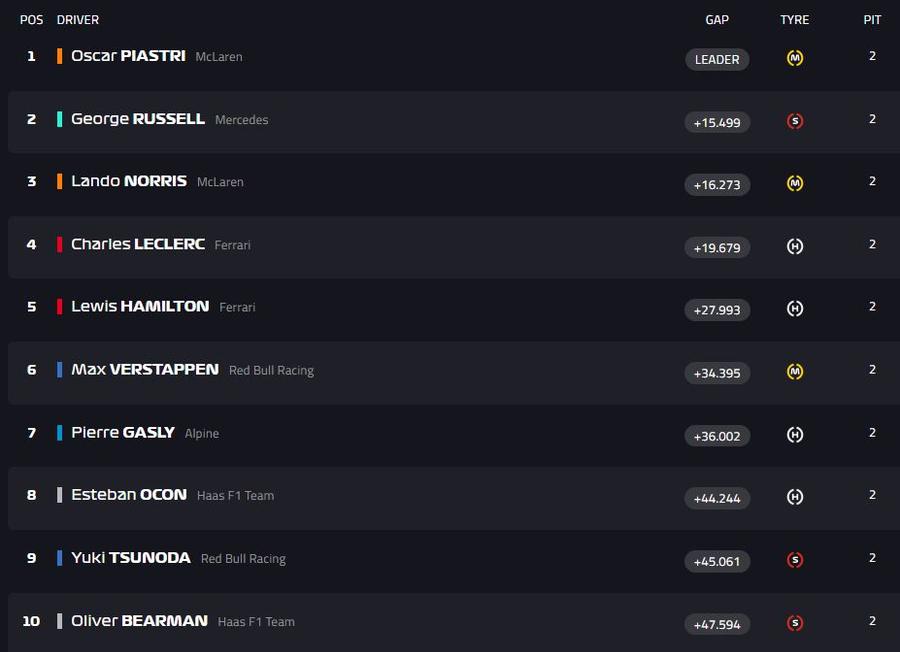Click Ocon's hard tyre icon
The image size is (900, 652).
point(794,497)
